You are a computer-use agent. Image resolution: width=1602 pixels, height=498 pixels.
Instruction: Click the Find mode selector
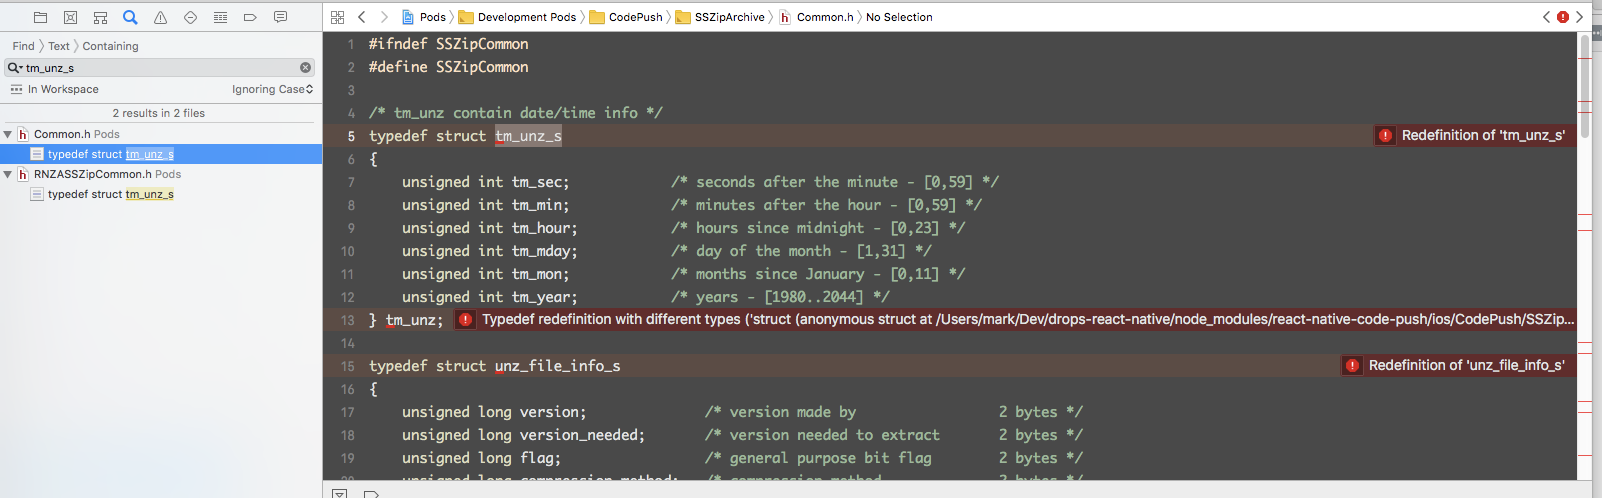click(x=23, y=46)
